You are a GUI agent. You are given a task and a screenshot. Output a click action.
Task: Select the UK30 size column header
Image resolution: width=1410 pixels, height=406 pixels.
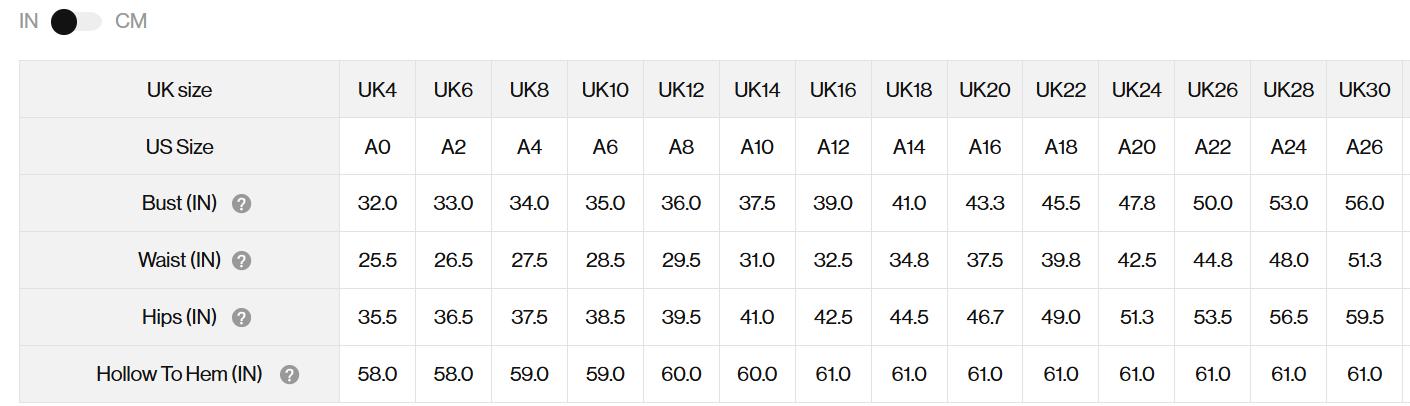1364,90
